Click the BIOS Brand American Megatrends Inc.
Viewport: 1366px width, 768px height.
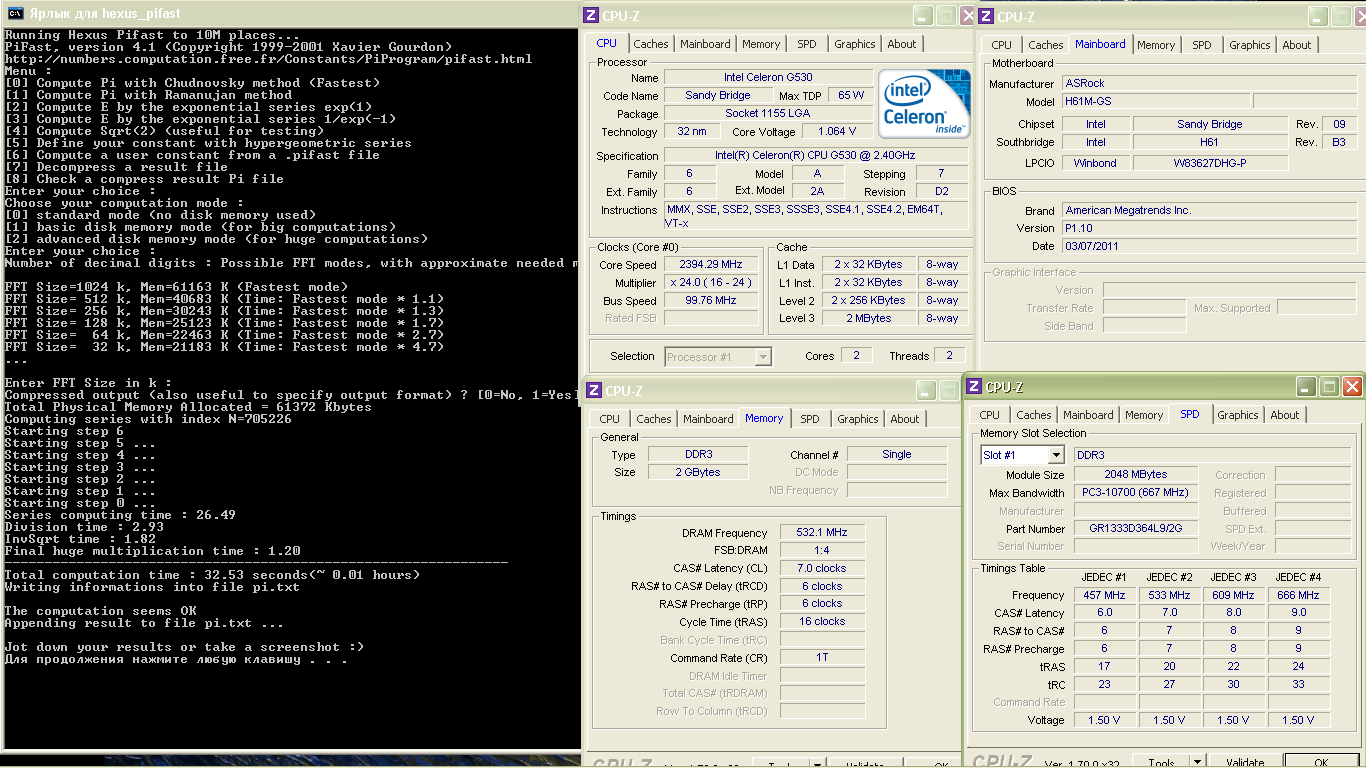pos(1207,210)
